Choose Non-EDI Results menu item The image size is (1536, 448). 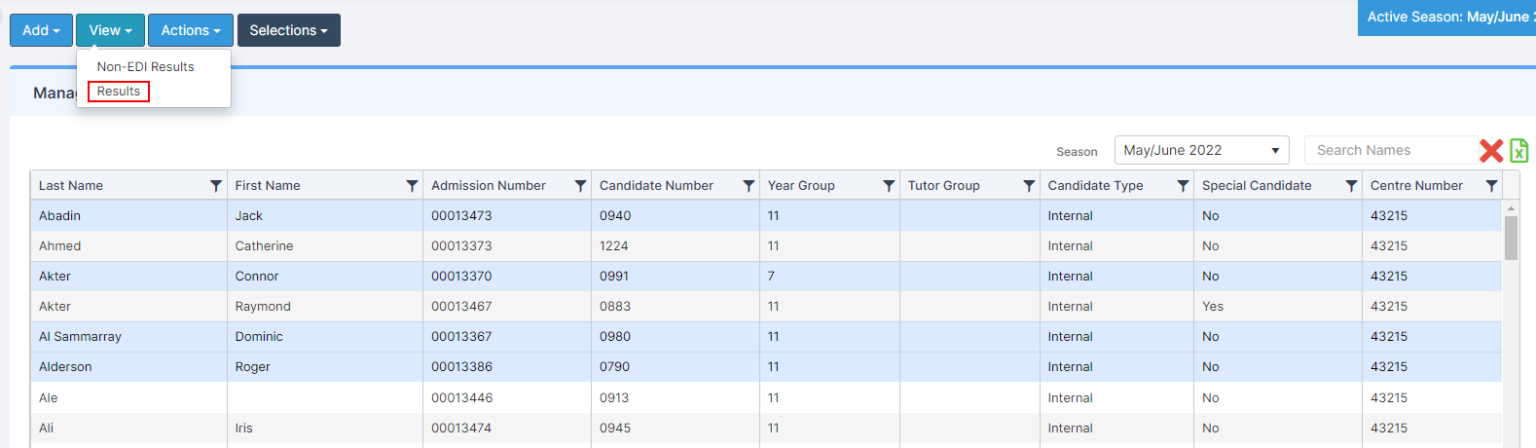click(x=145, y=67)
